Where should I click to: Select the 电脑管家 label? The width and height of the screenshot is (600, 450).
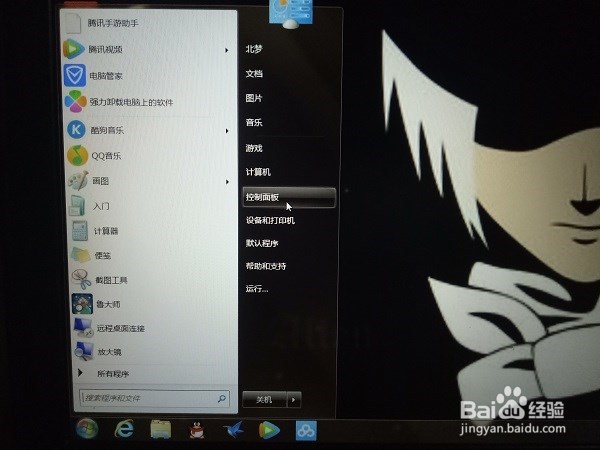106,76
